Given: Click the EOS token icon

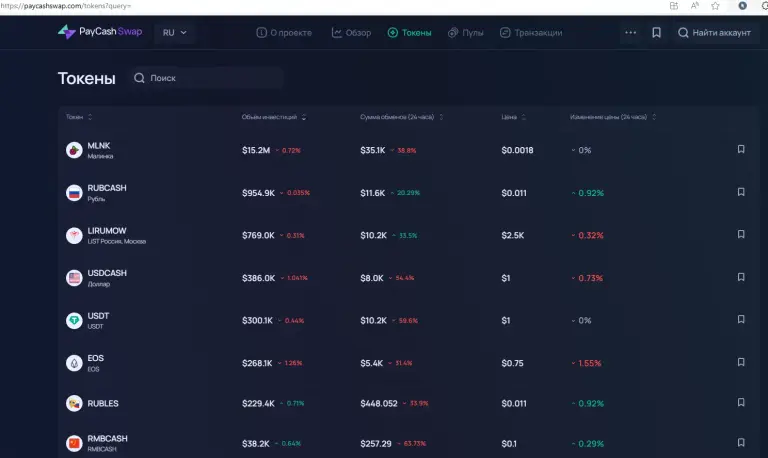Looking at the screenshot, I should coord(74,363).
